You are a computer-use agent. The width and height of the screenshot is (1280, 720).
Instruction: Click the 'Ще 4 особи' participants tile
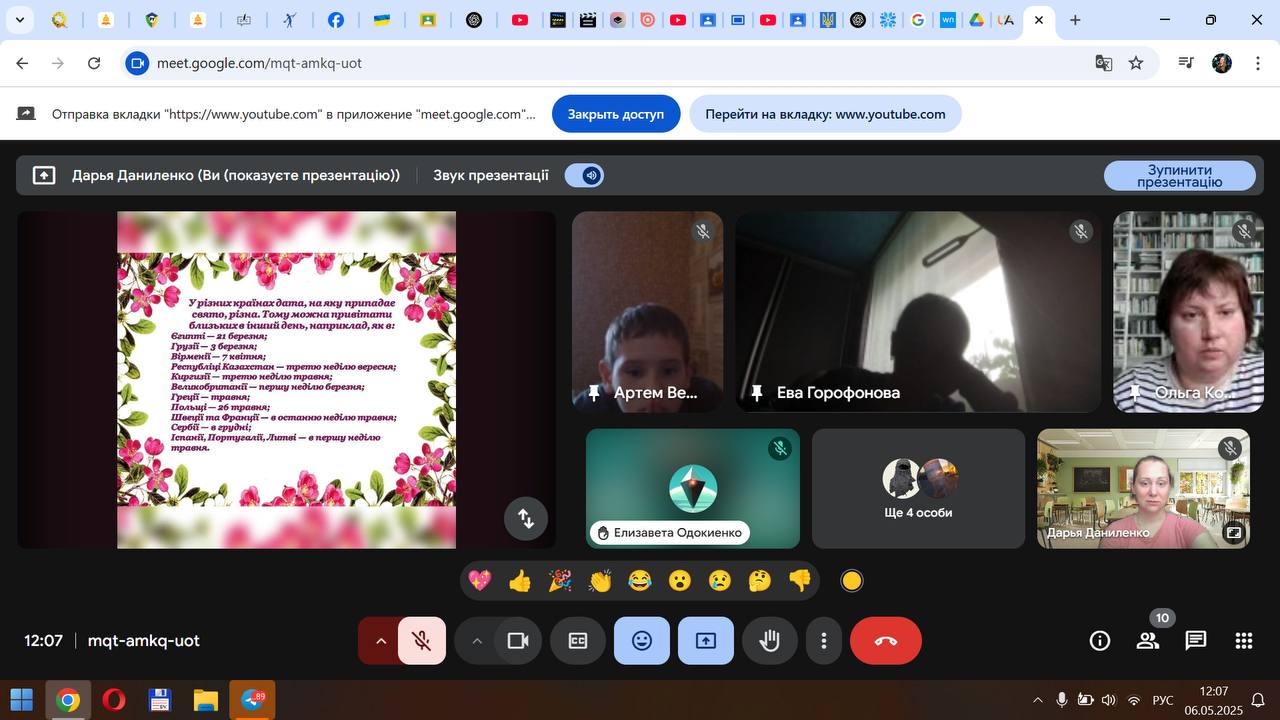coord(918,489)
